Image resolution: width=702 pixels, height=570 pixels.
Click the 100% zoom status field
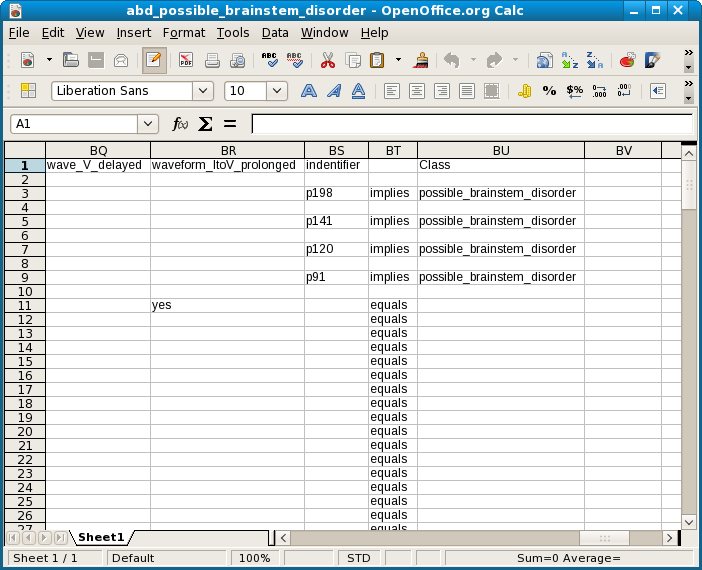coord(254,558)
